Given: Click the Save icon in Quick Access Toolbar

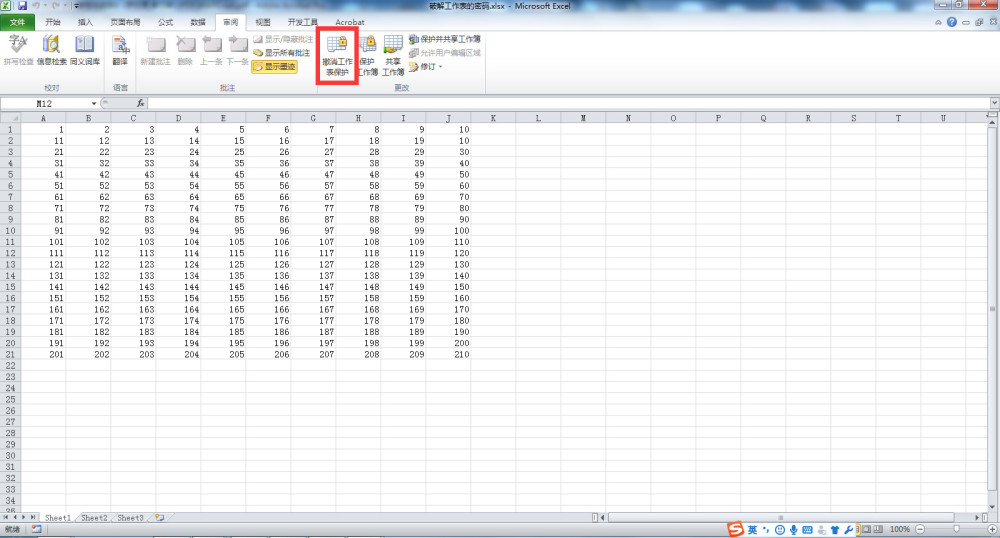Looking at the screenshot, I should point(22,6).
